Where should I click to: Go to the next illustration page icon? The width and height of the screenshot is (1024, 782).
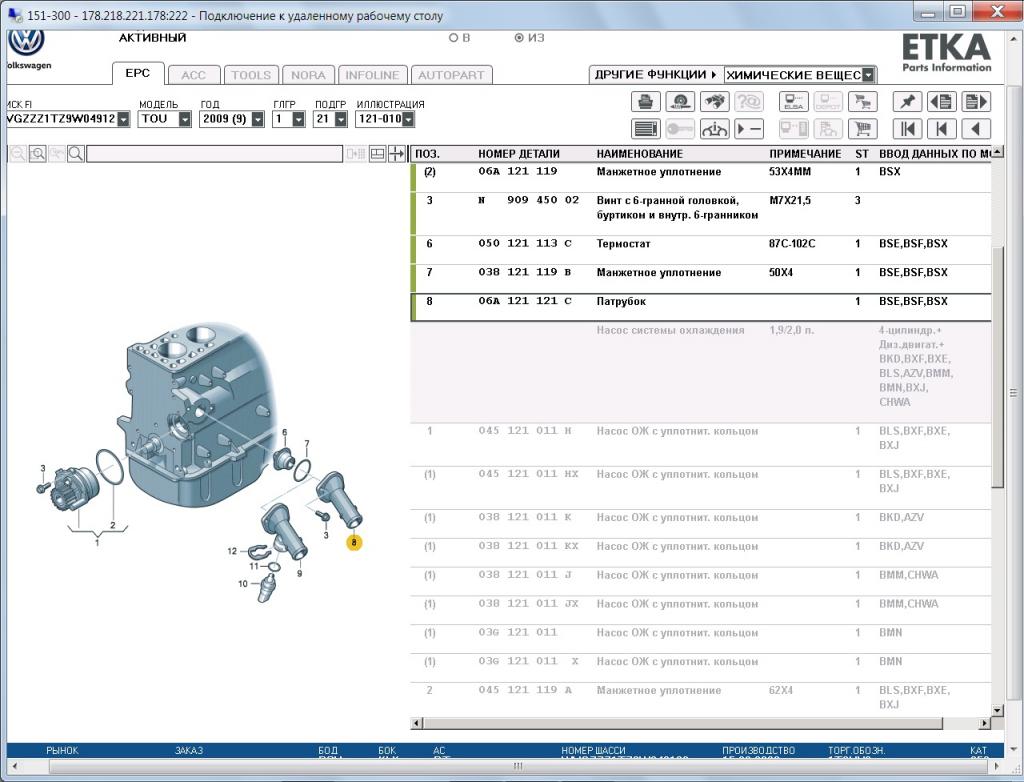tap(976, 102)
